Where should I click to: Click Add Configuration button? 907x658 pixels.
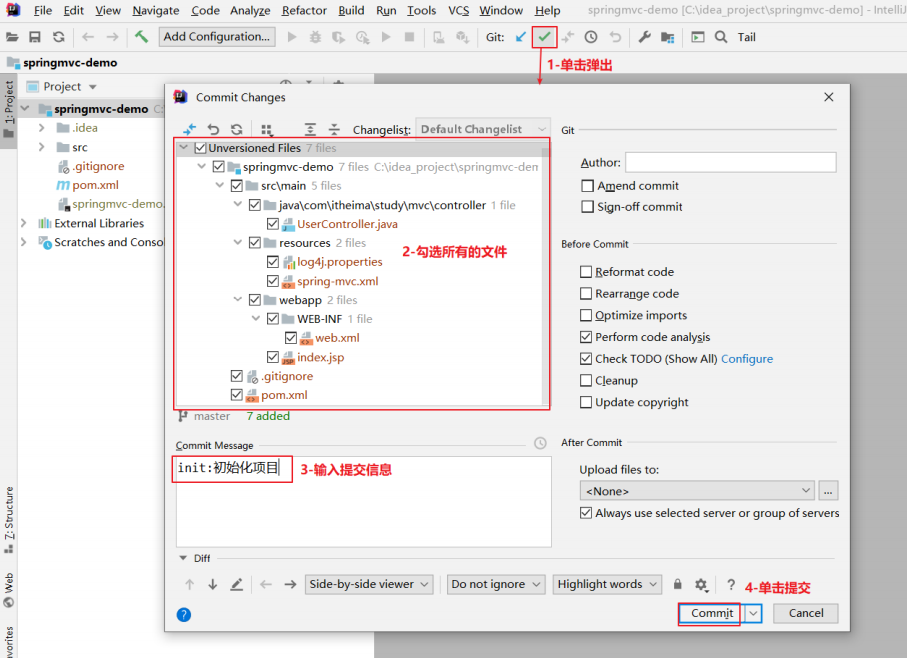[x=216, y=36]
